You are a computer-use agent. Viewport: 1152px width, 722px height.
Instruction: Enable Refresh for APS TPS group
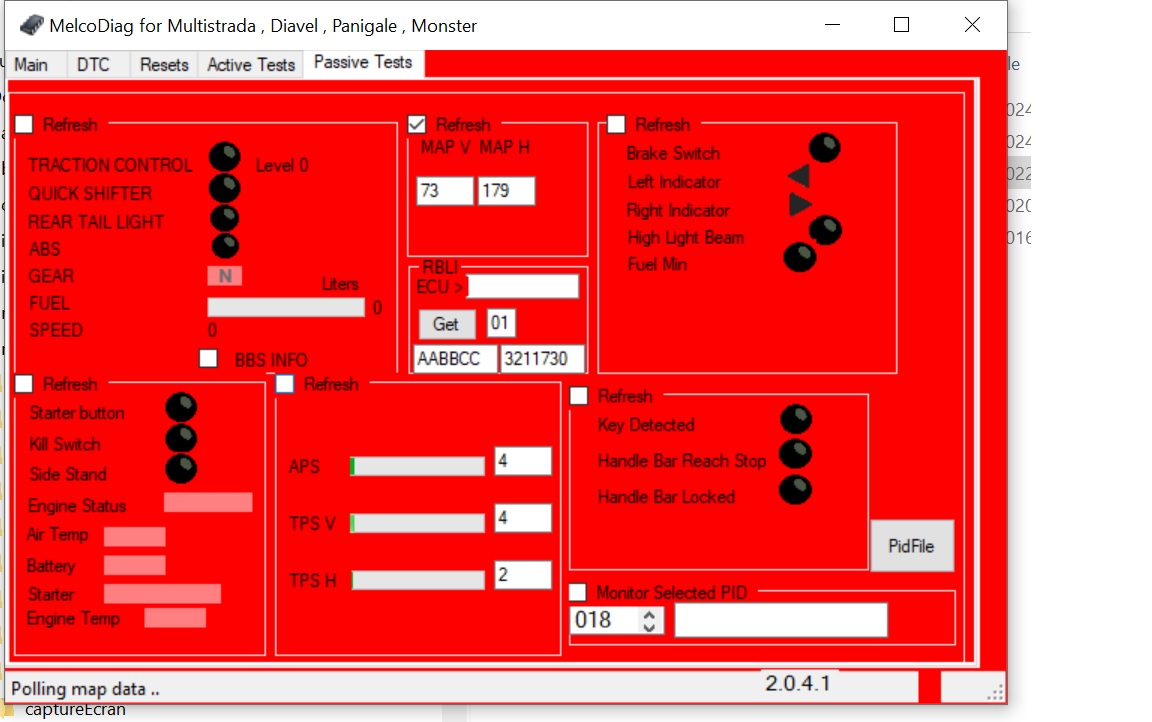pos(285,383)
